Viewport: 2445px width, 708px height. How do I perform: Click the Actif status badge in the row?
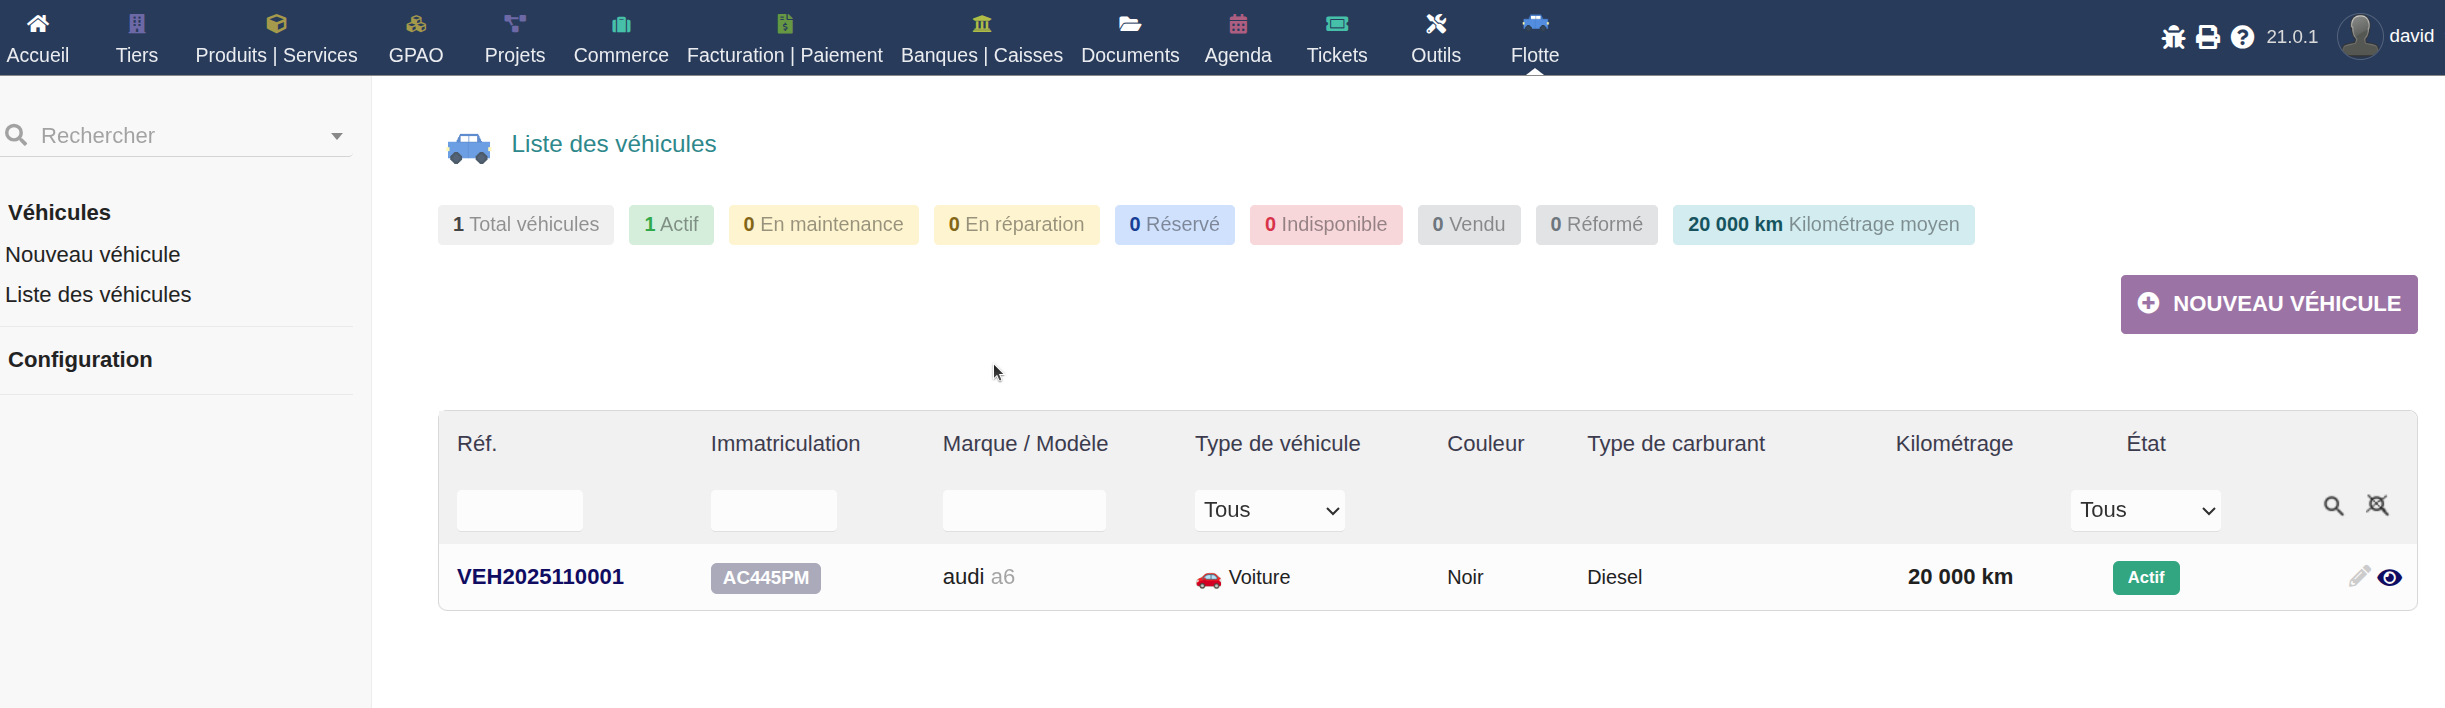pos(2146,578)
